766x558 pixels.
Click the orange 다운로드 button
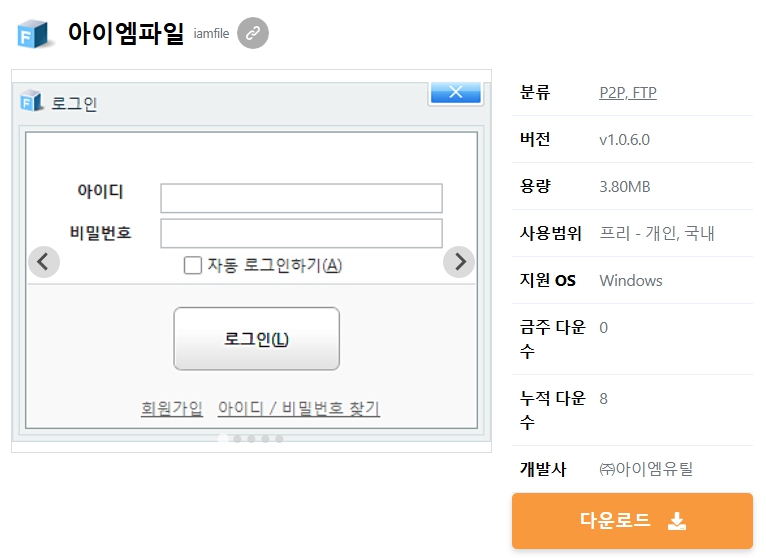pos(632,521)
